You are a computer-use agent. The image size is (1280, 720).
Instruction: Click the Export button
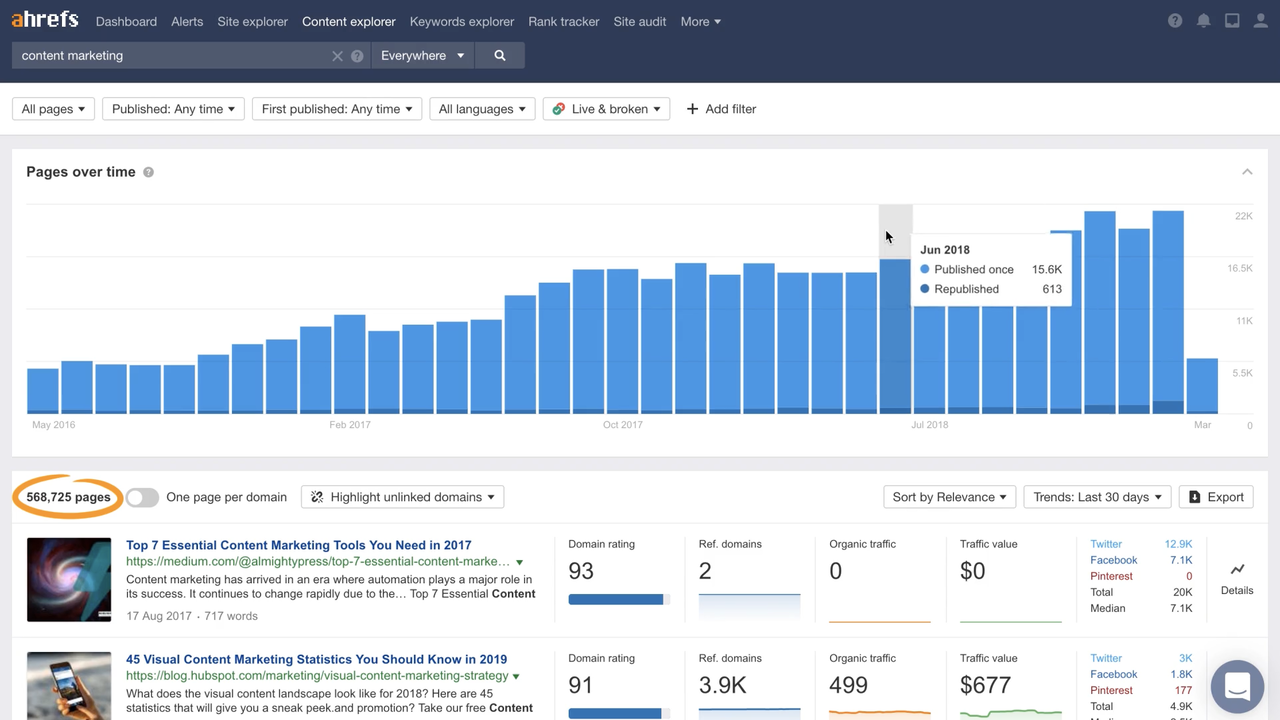point(1216,497)
